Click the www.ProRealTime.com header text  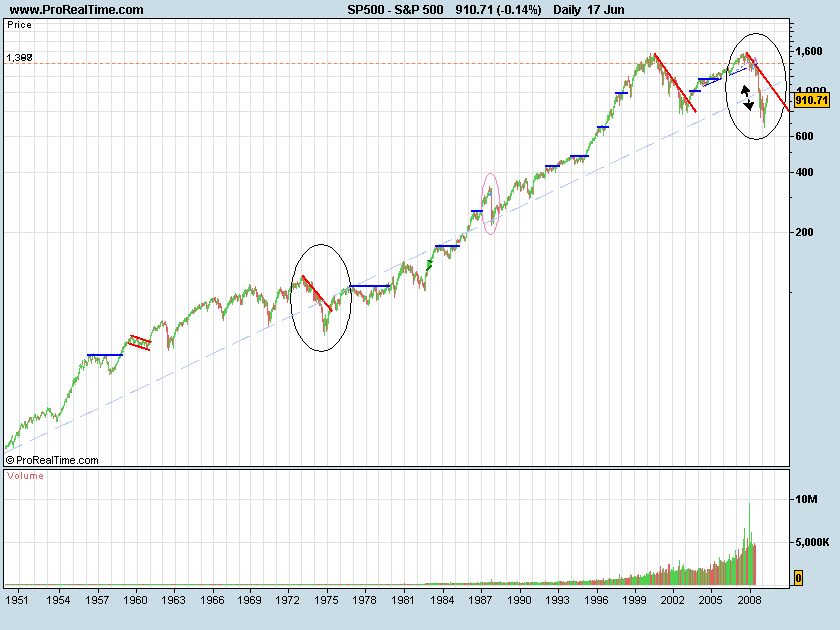[77, 10]
